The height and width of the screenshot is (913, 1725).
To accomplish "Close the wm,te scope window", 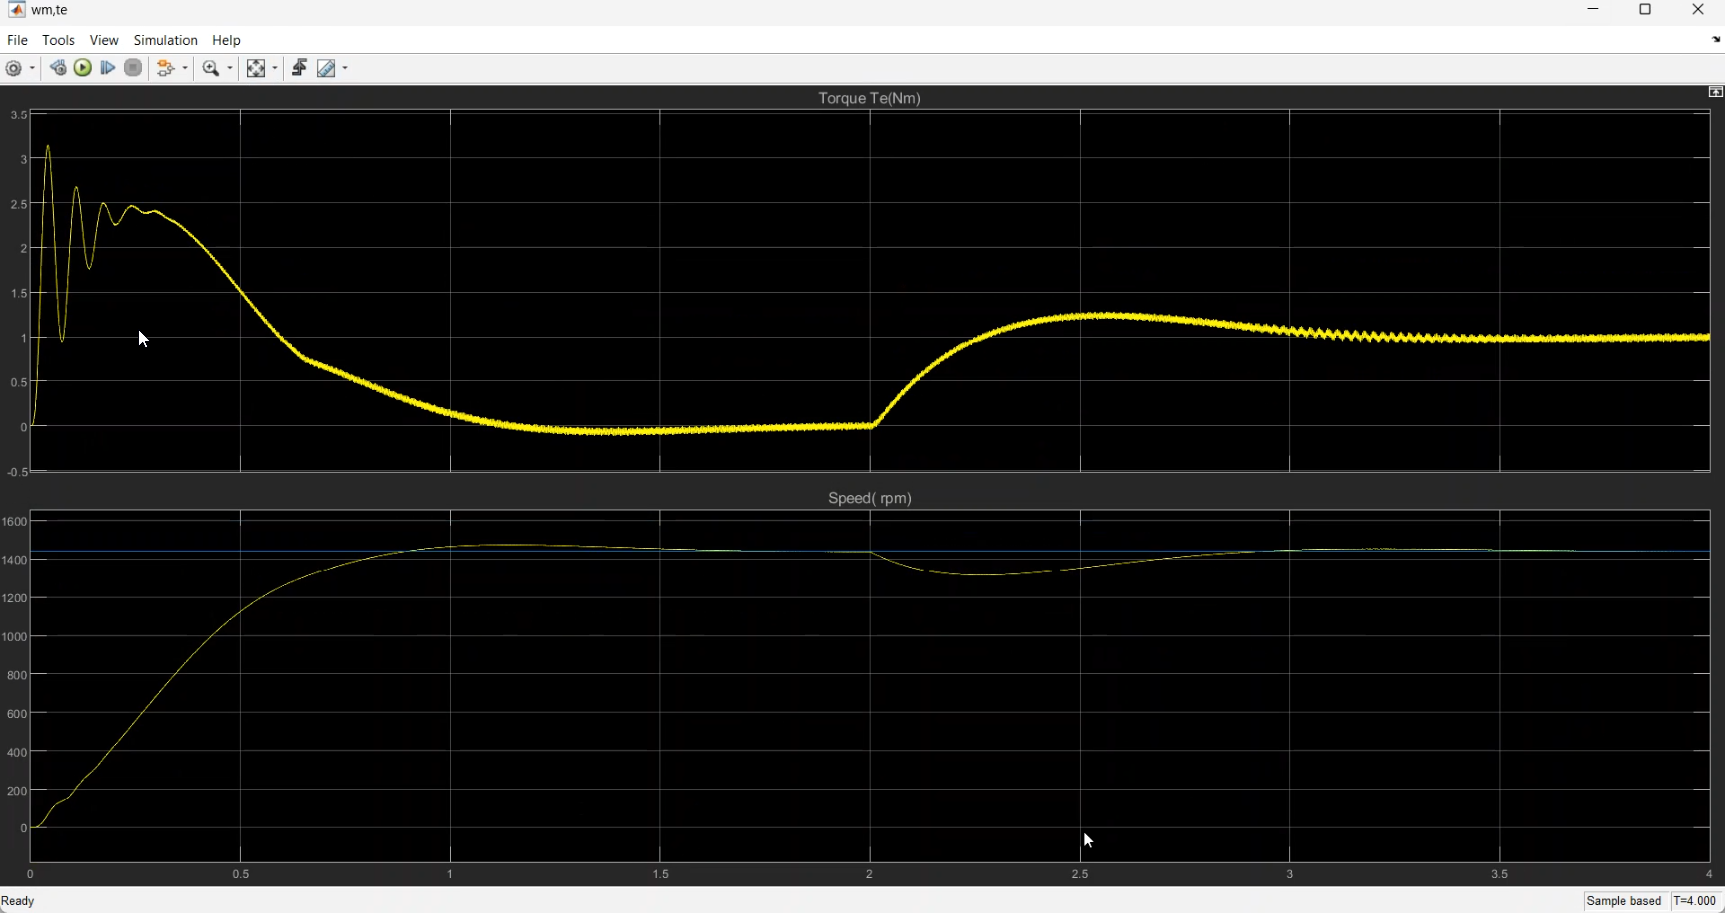I will click(1698, 10).
